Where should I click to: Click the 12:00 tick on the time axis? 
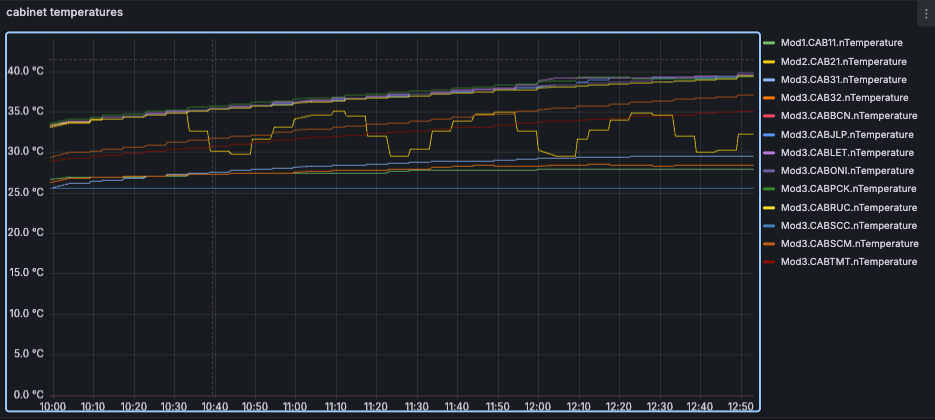538,407
